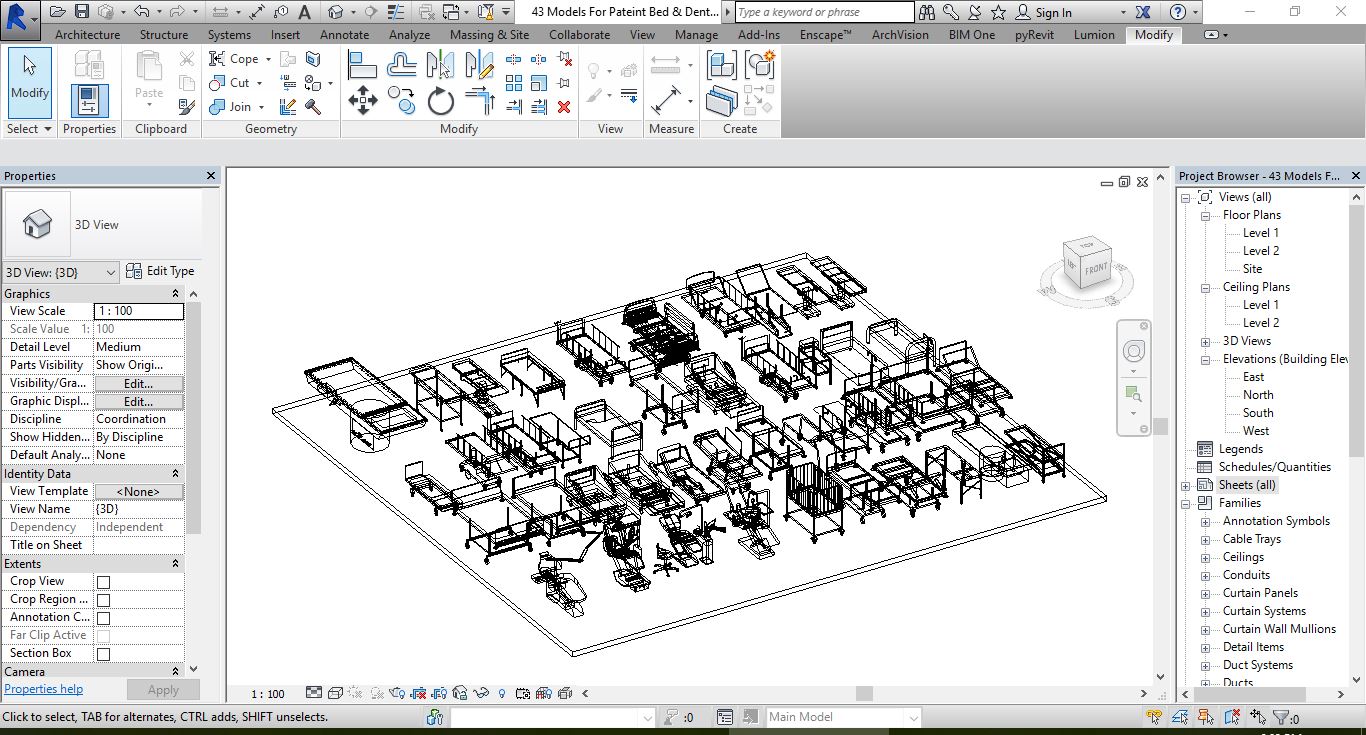Click the Rotate tool icon

point(441,101)
